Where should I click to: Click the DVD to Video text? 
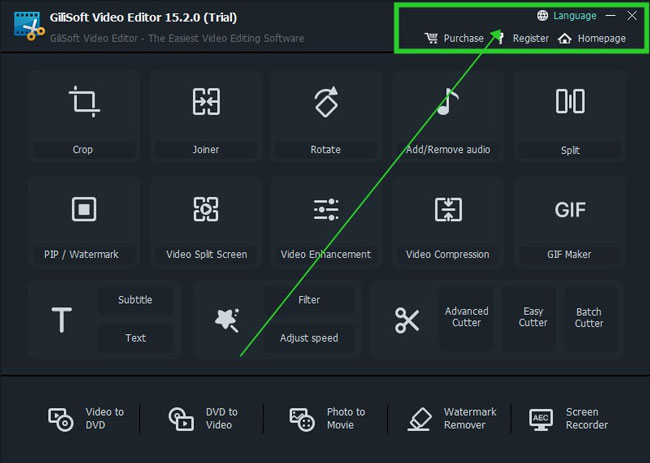click(x=221, y=418)
